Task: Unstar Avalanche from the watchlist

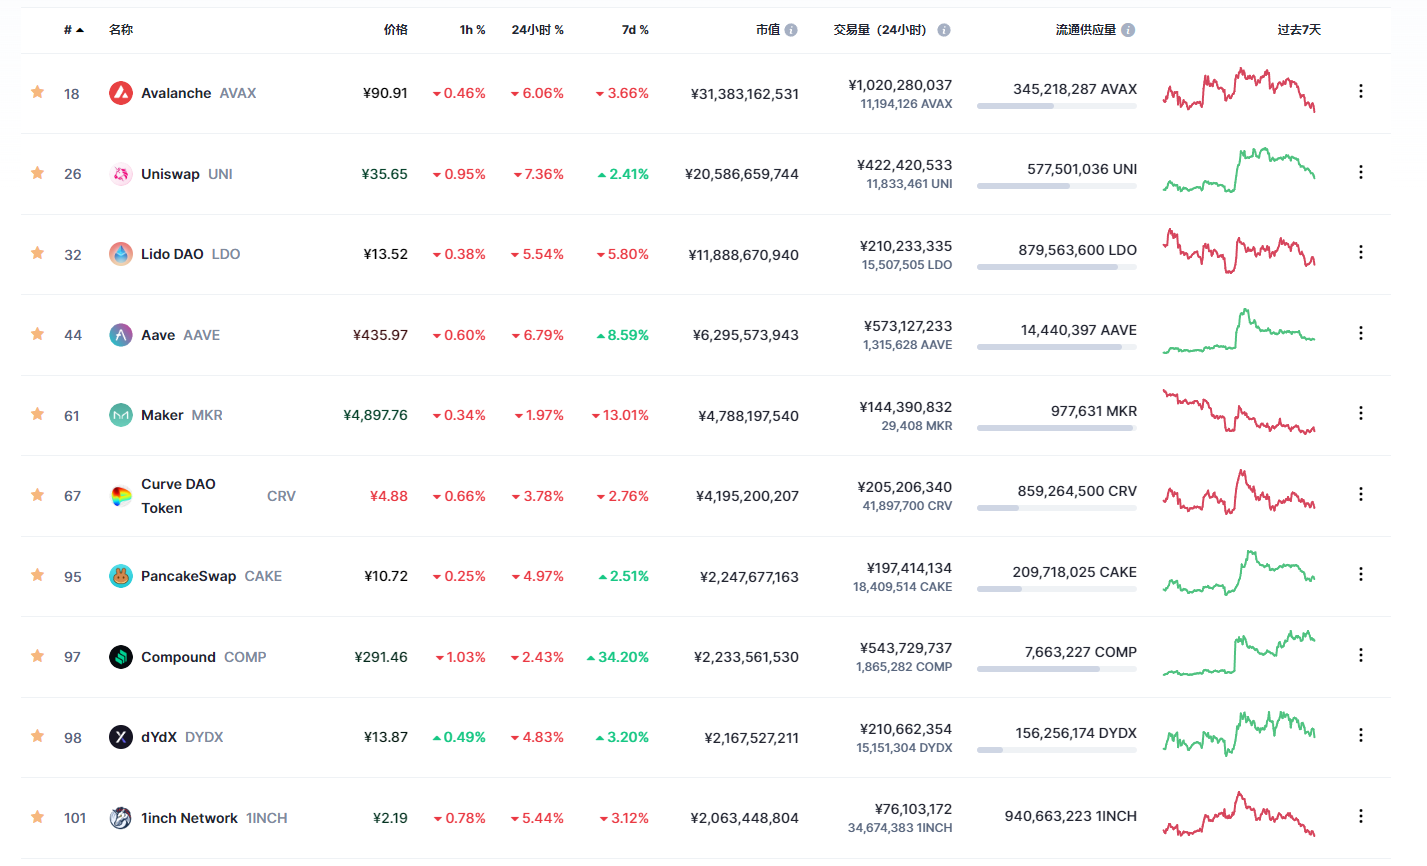Action: point(37,92)
